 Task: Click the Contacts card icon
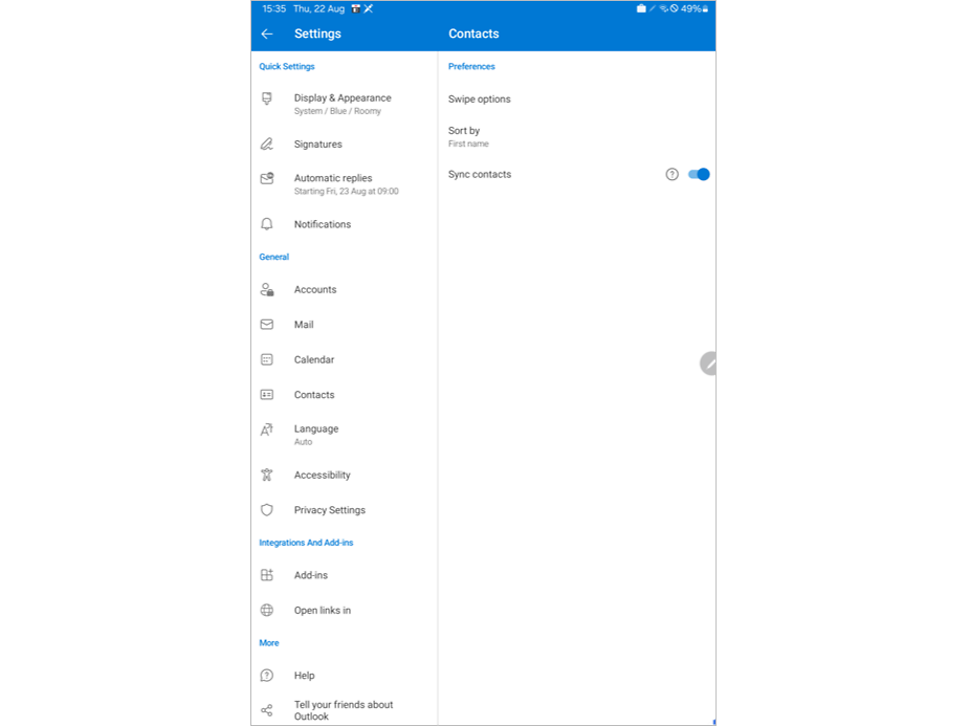(x=266, y=394)
